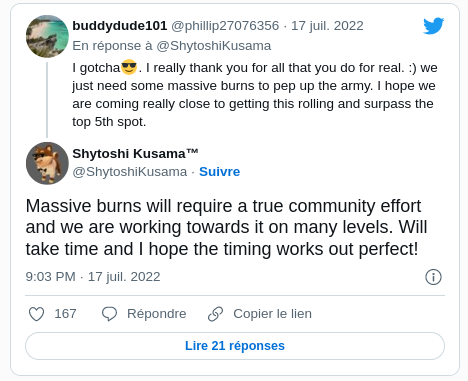Like the tweet with heart icon
The height and width of the screenshot is (381, 468).
tap(36, 314)
